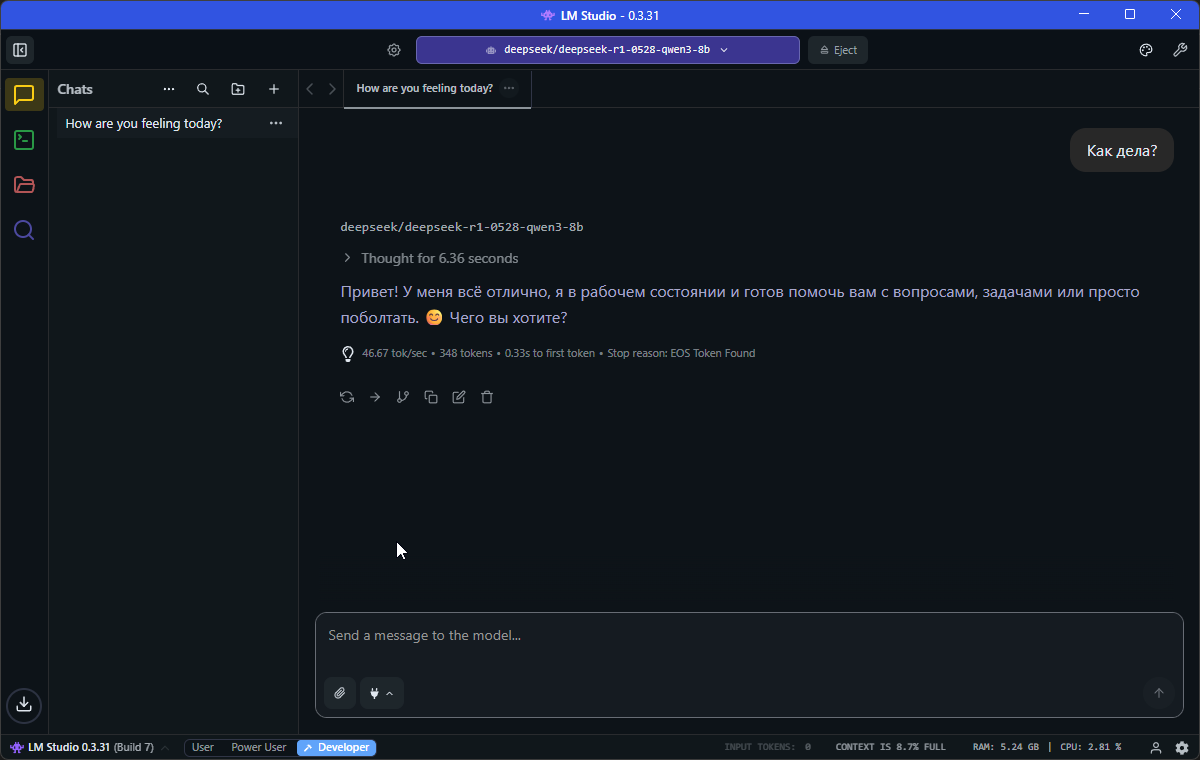Click the 'Как дела?' user message
This screenshot has height=760, width=1200.
click(x=1122, y=151)
